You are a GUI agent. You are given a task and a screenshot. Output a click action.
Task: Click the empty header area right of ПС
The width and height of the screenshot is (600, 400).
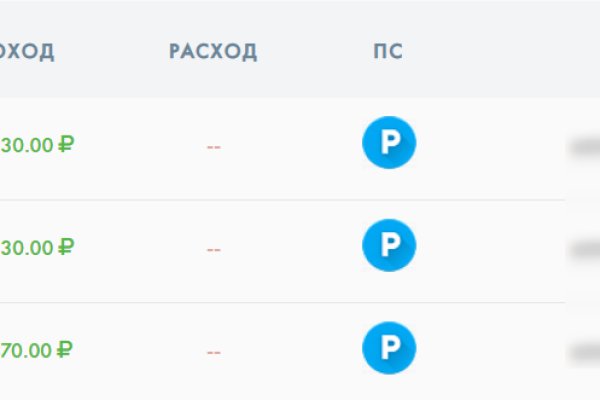(500, 52)
